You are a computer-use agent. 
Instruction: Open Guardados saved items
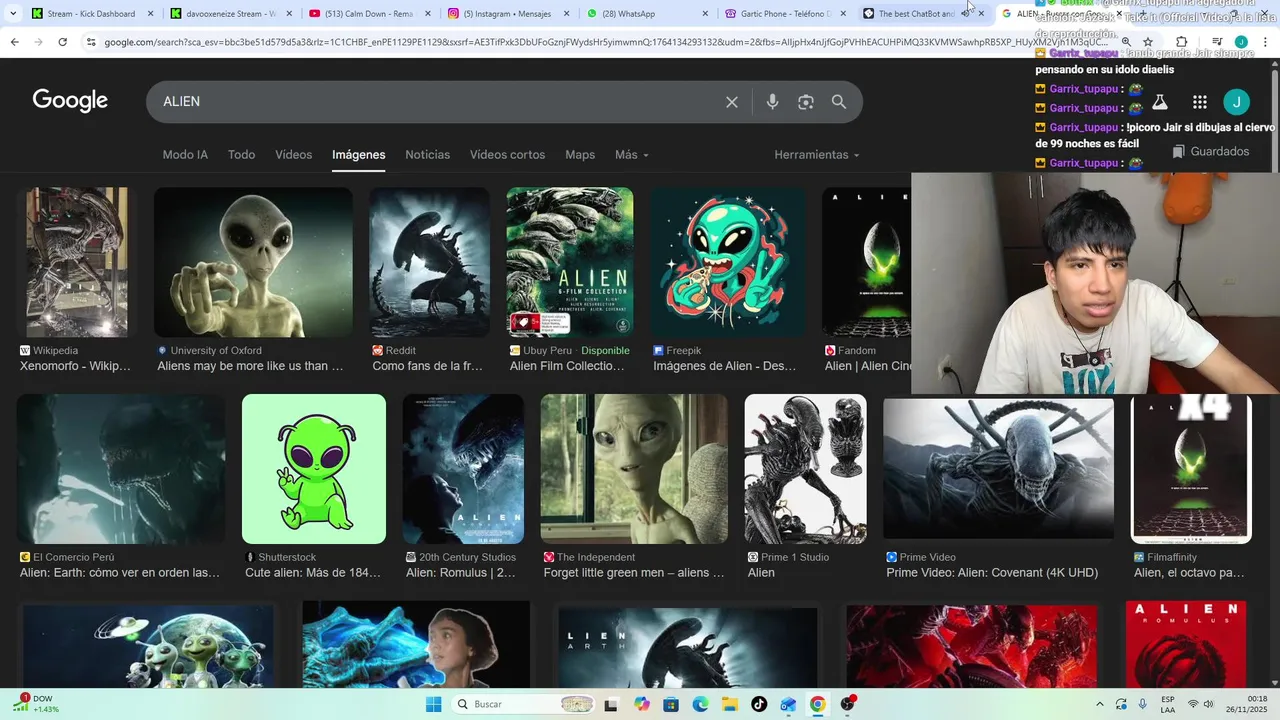[1211, 152]
